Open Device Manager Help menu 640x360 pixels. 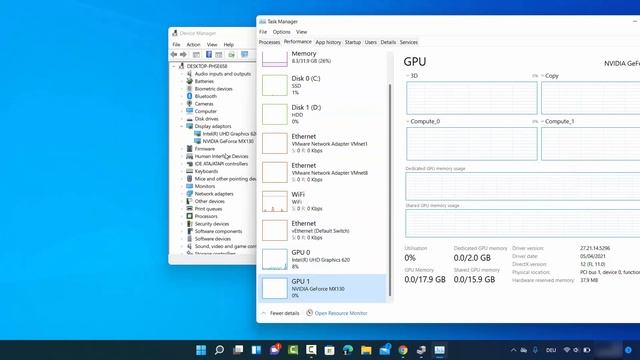click(229, 44)
